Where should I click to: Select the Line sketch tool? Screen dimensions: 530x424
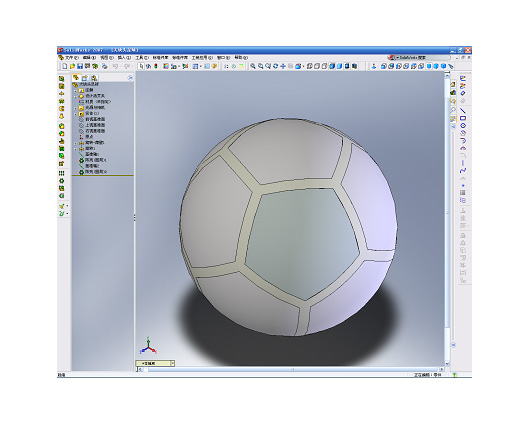coord(463,111)
